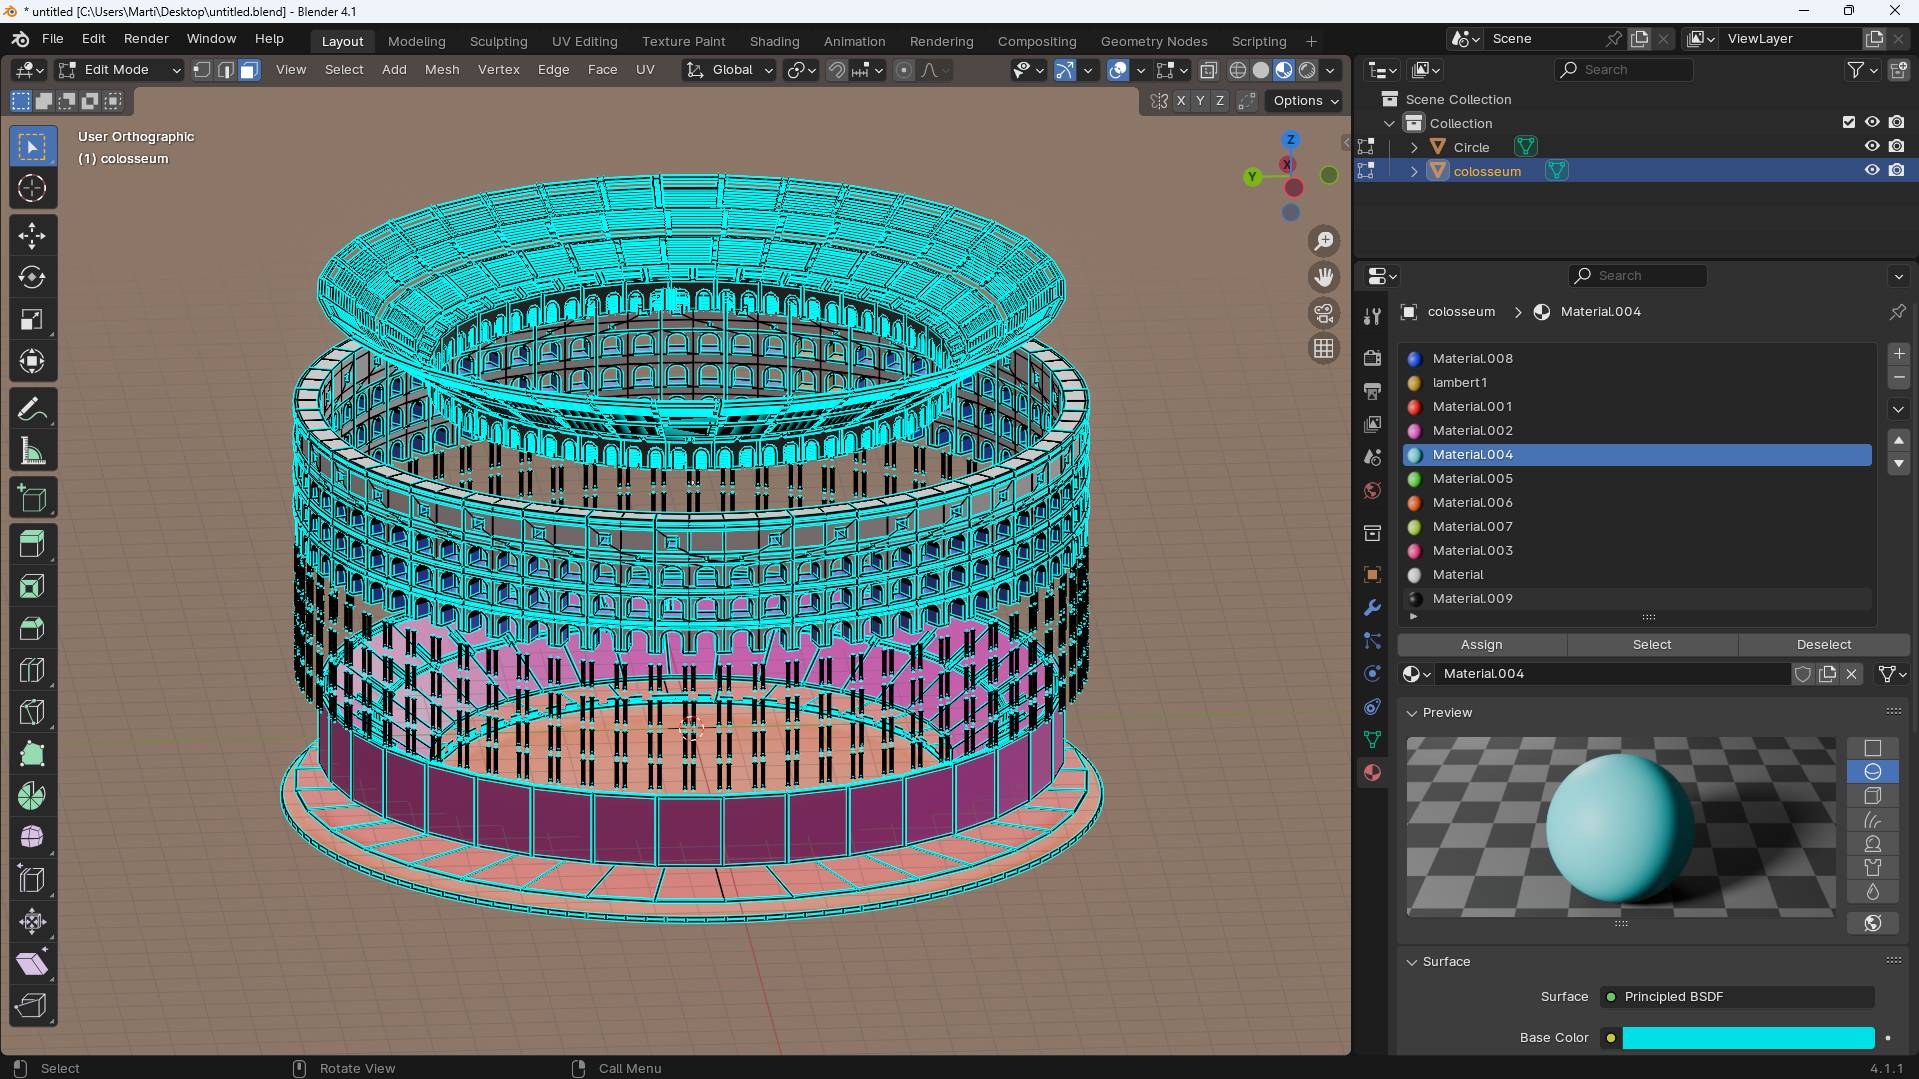1919x1079 pixels.
Task: Select the Loop Cut tool
Action: click(x=32, y=671)
